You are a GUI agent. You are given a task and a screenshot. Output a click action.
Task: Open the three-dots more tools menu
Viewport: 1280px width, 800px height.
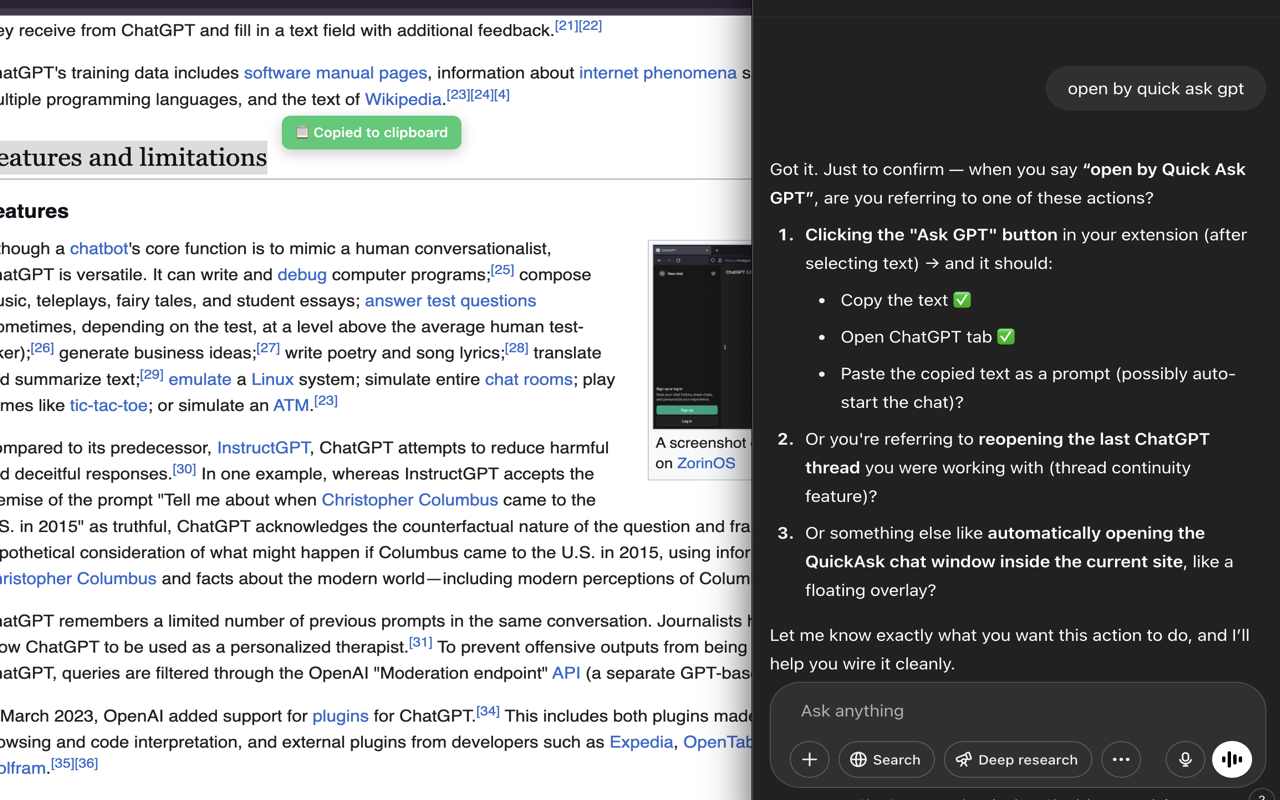1121,759
